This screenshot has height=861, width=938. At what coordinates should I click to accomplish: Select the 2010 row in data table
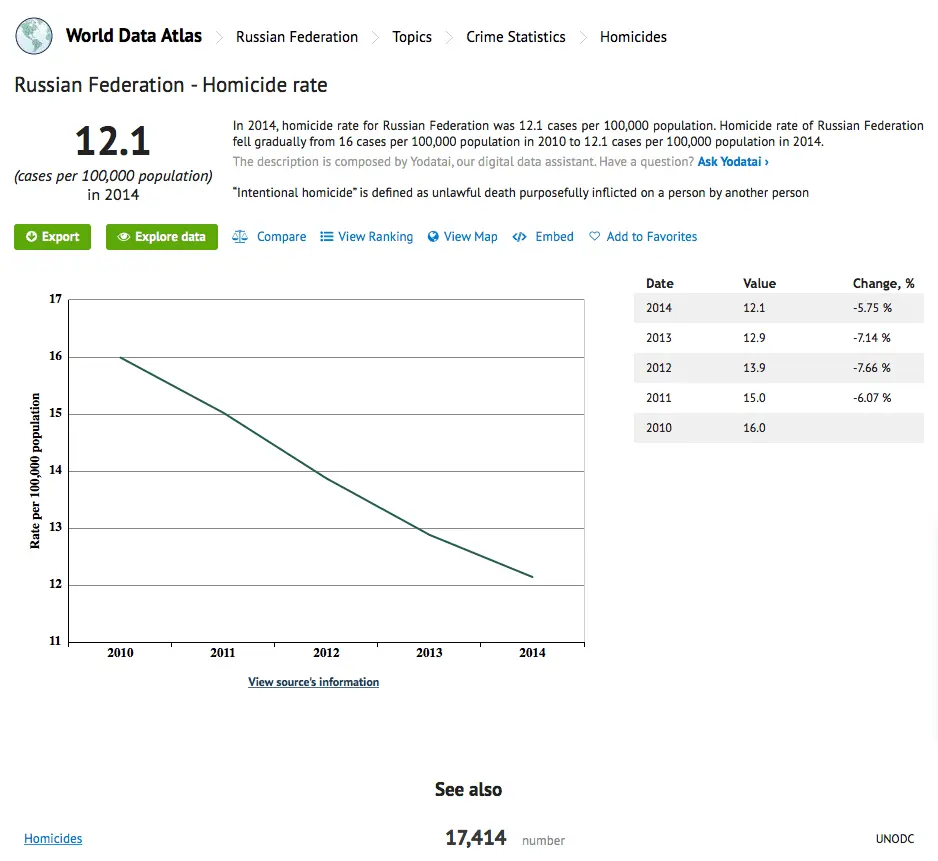[778, 428]
